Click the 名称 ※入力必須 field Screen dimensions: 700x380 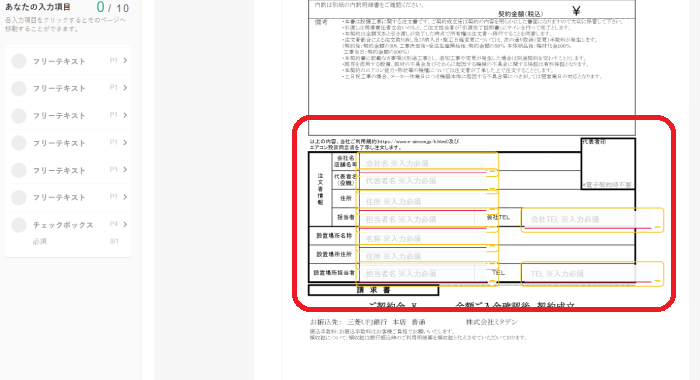pos(427,238)
